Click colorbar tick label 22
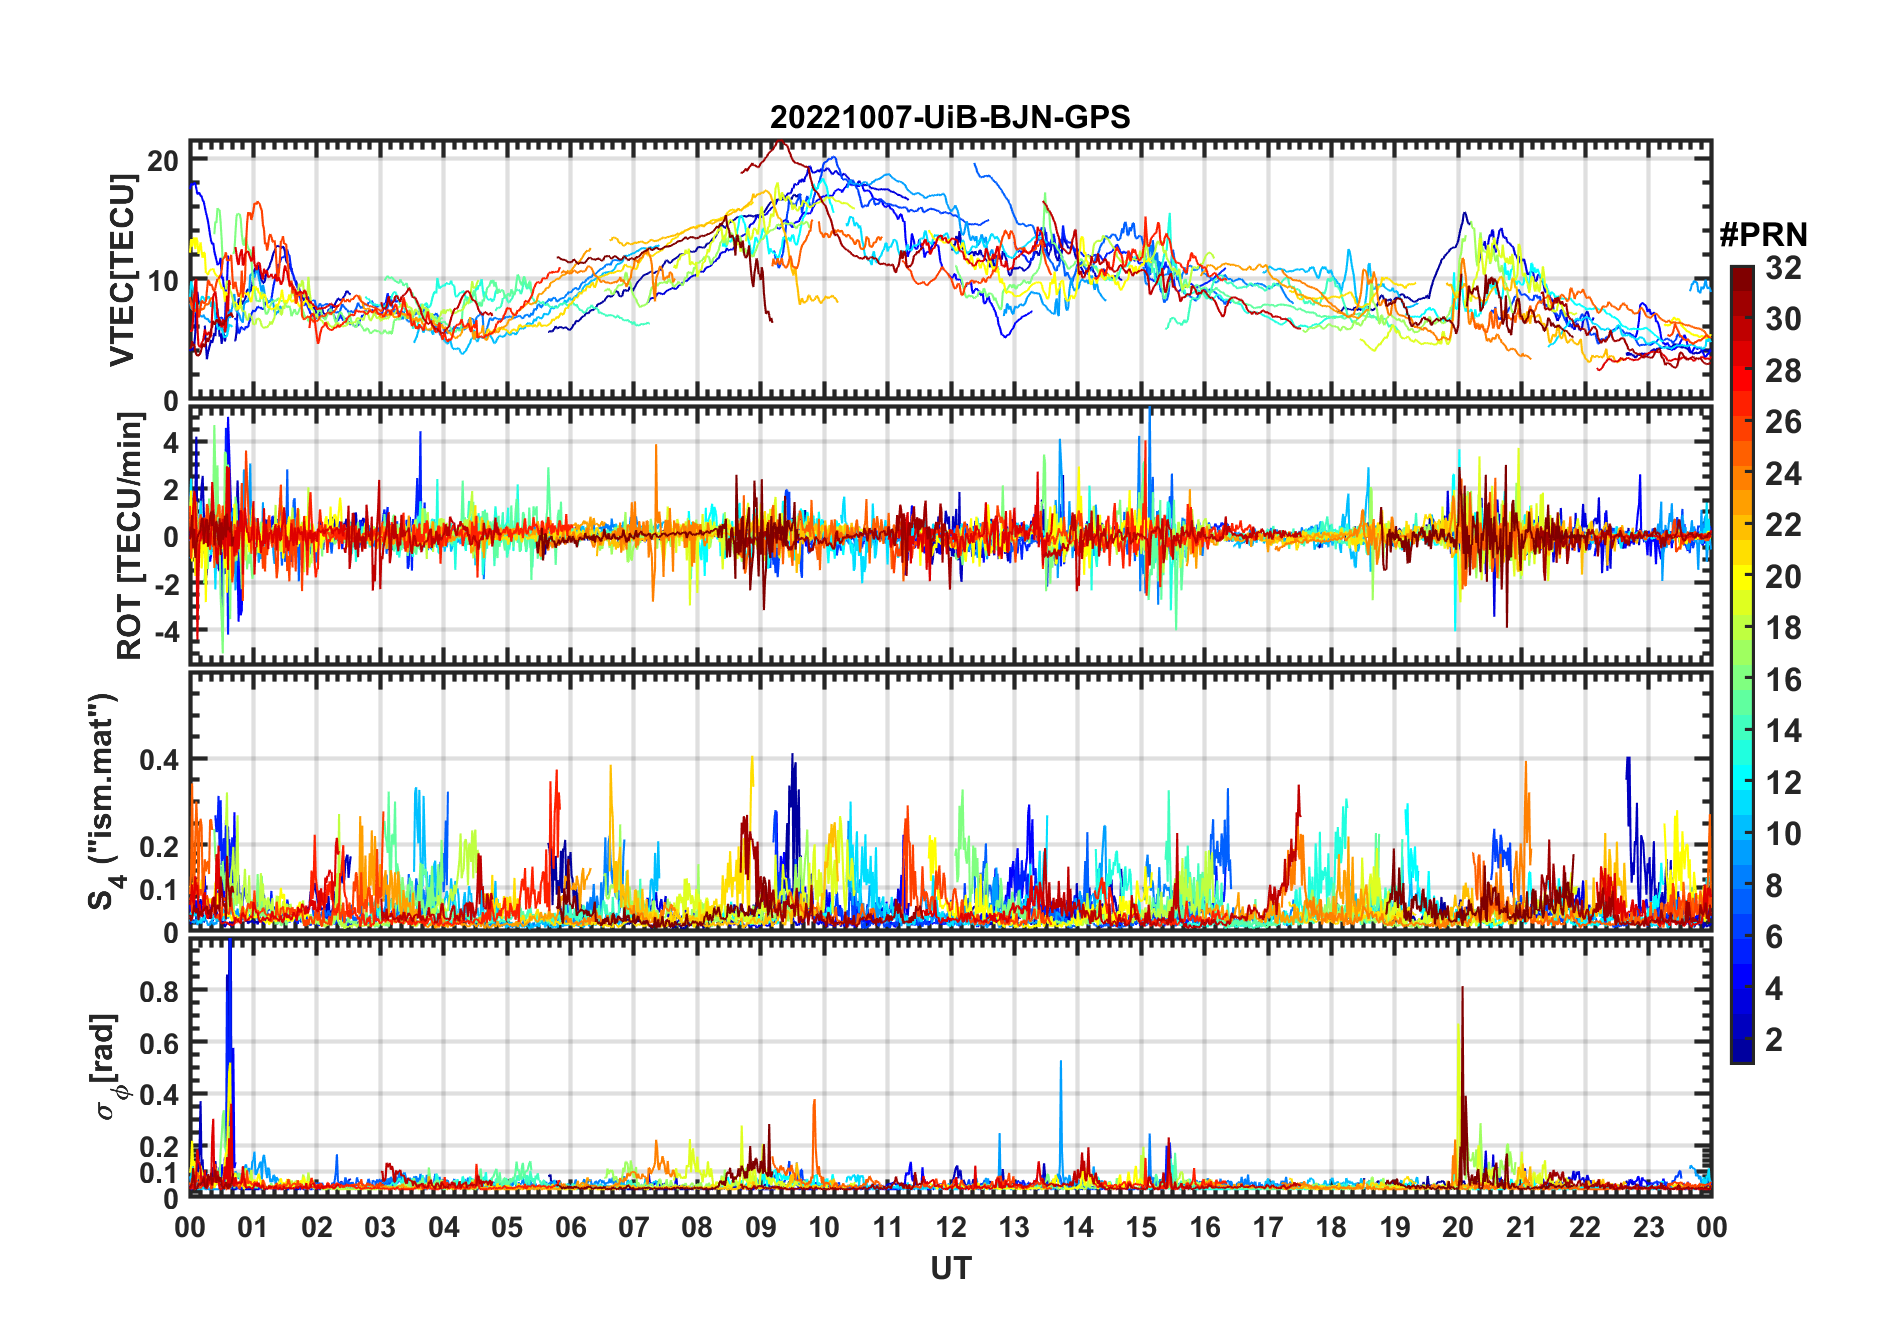 [1783, 525]
